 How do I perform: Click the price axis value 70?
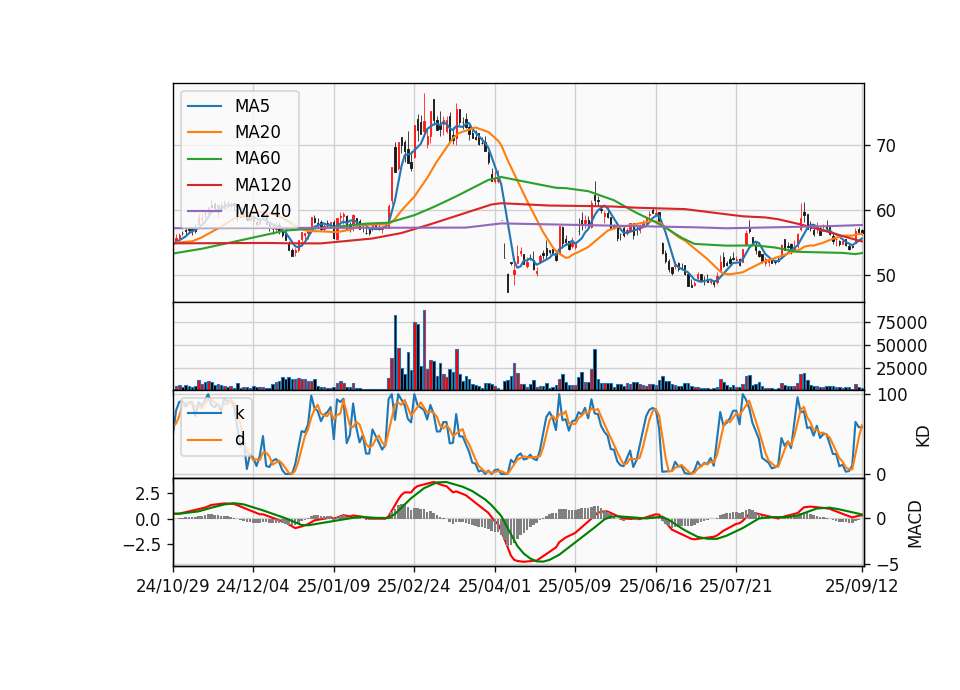point(886,146)
